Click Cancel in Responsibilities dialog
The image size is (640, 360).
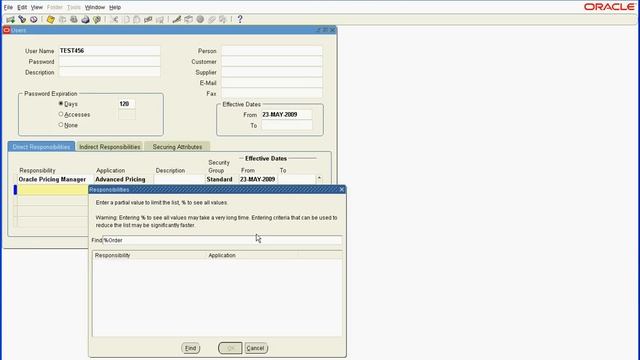(x=256, y=348)
